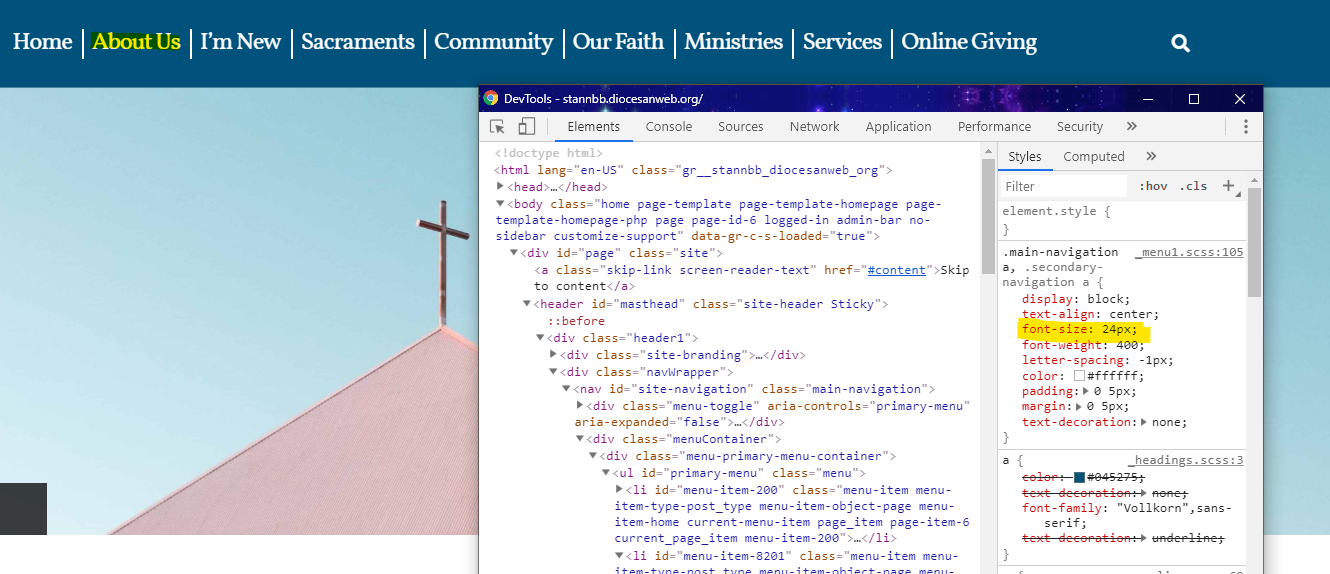Expand the head element node
Screen dimensions: 1330x574
pyautogui.click(x=501, y=187)
